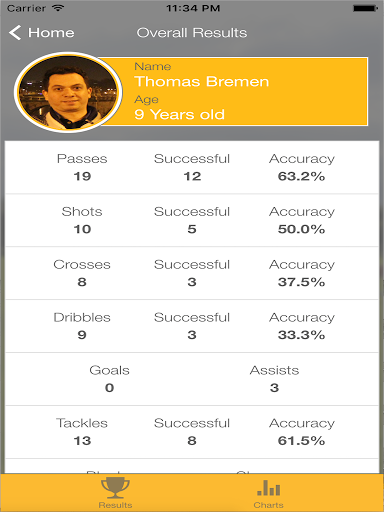Switch to the Results tab
Screen dimensions: 384x512
point(115,493)
